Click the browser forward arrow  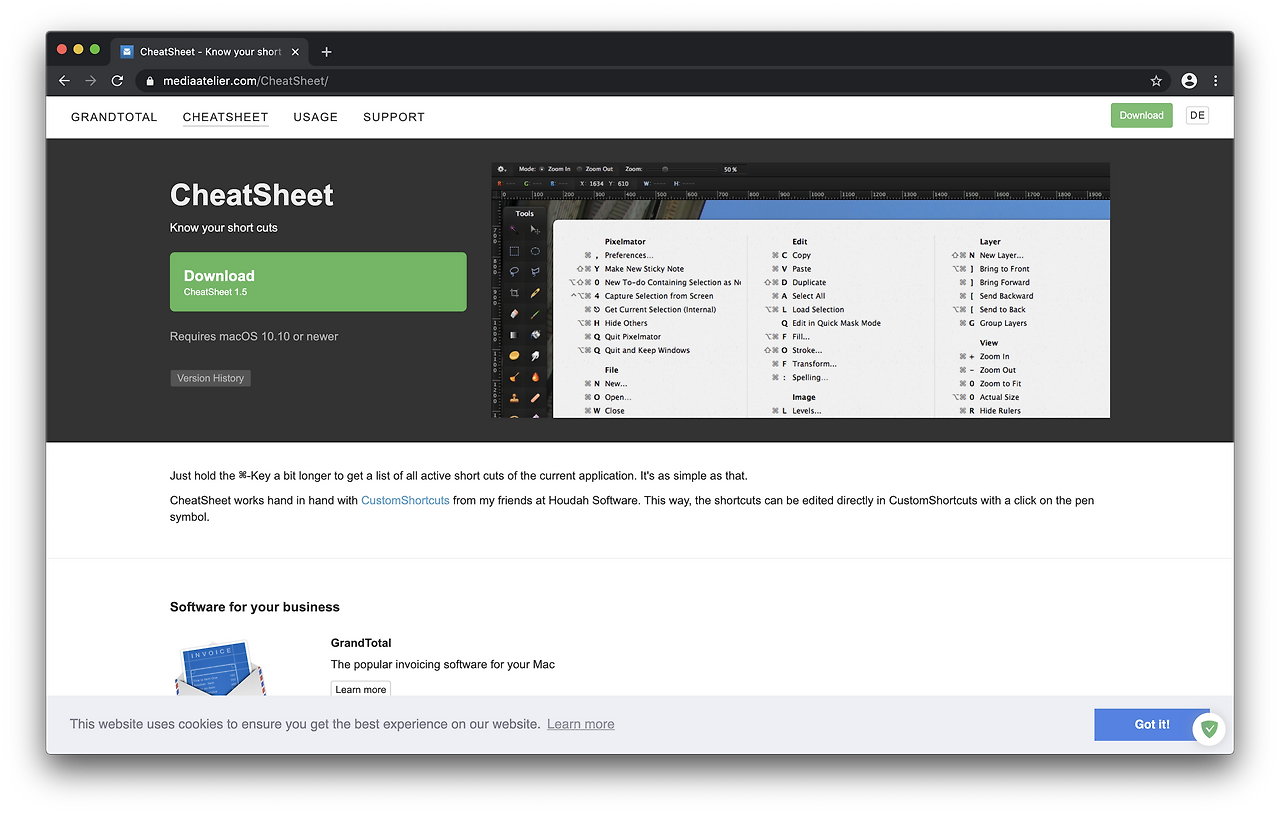tap(91, 81)
